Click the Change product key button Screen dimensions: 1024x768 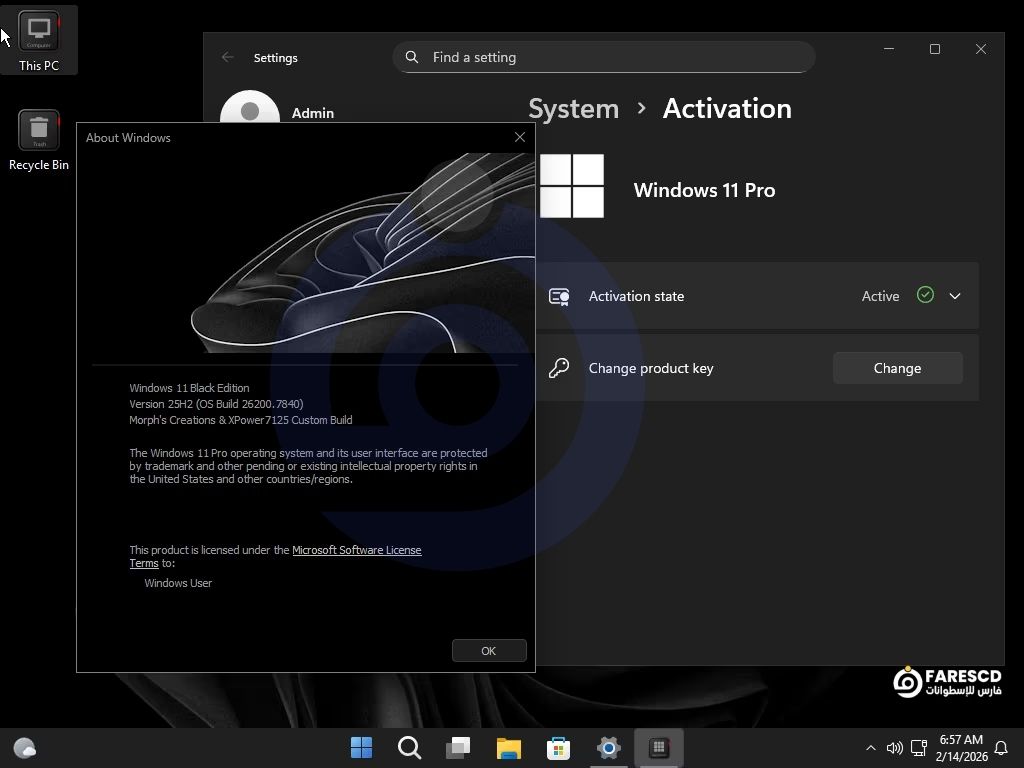click(x=897, y=368)
